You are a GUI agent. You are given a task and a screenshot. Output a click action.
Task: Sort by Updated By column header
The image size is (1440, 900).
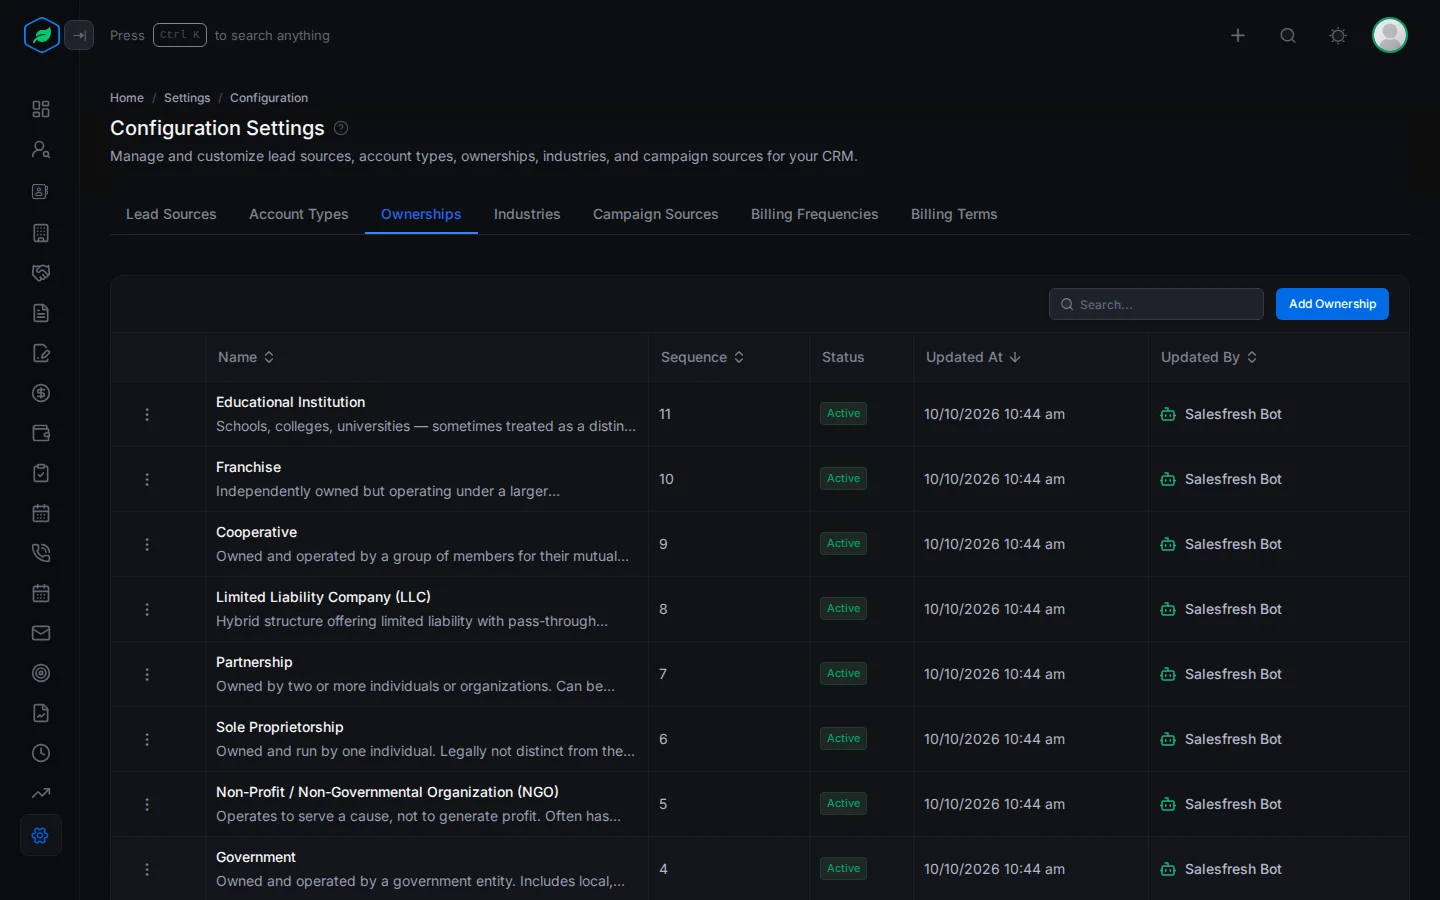coord(1208,357)
